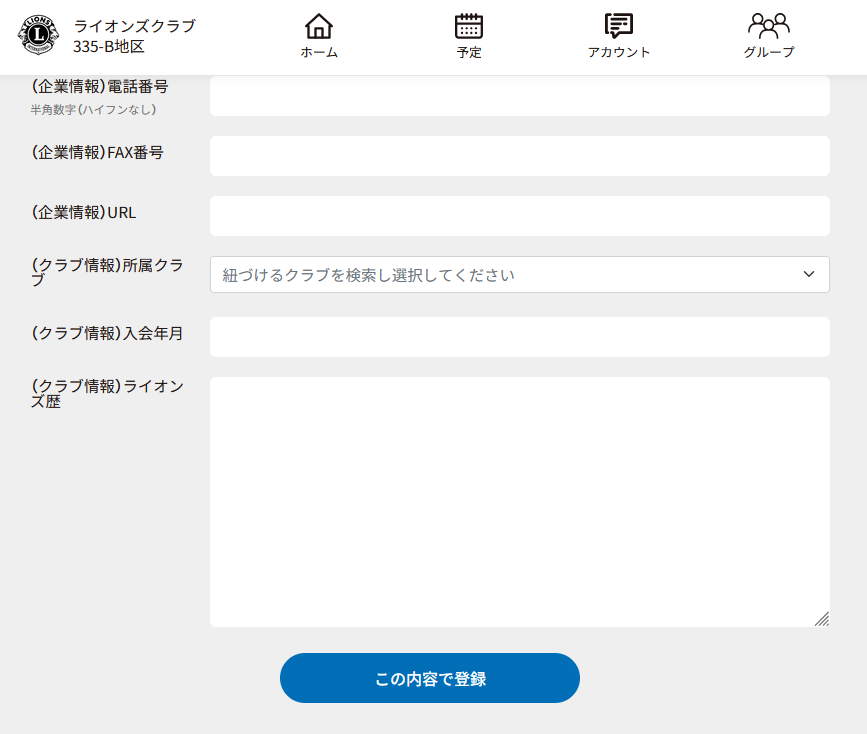Image resolution: width=867 pixels, height=734 pixels.
Task: Click the (企業情報)電話番号 field label
Action: 100,87
